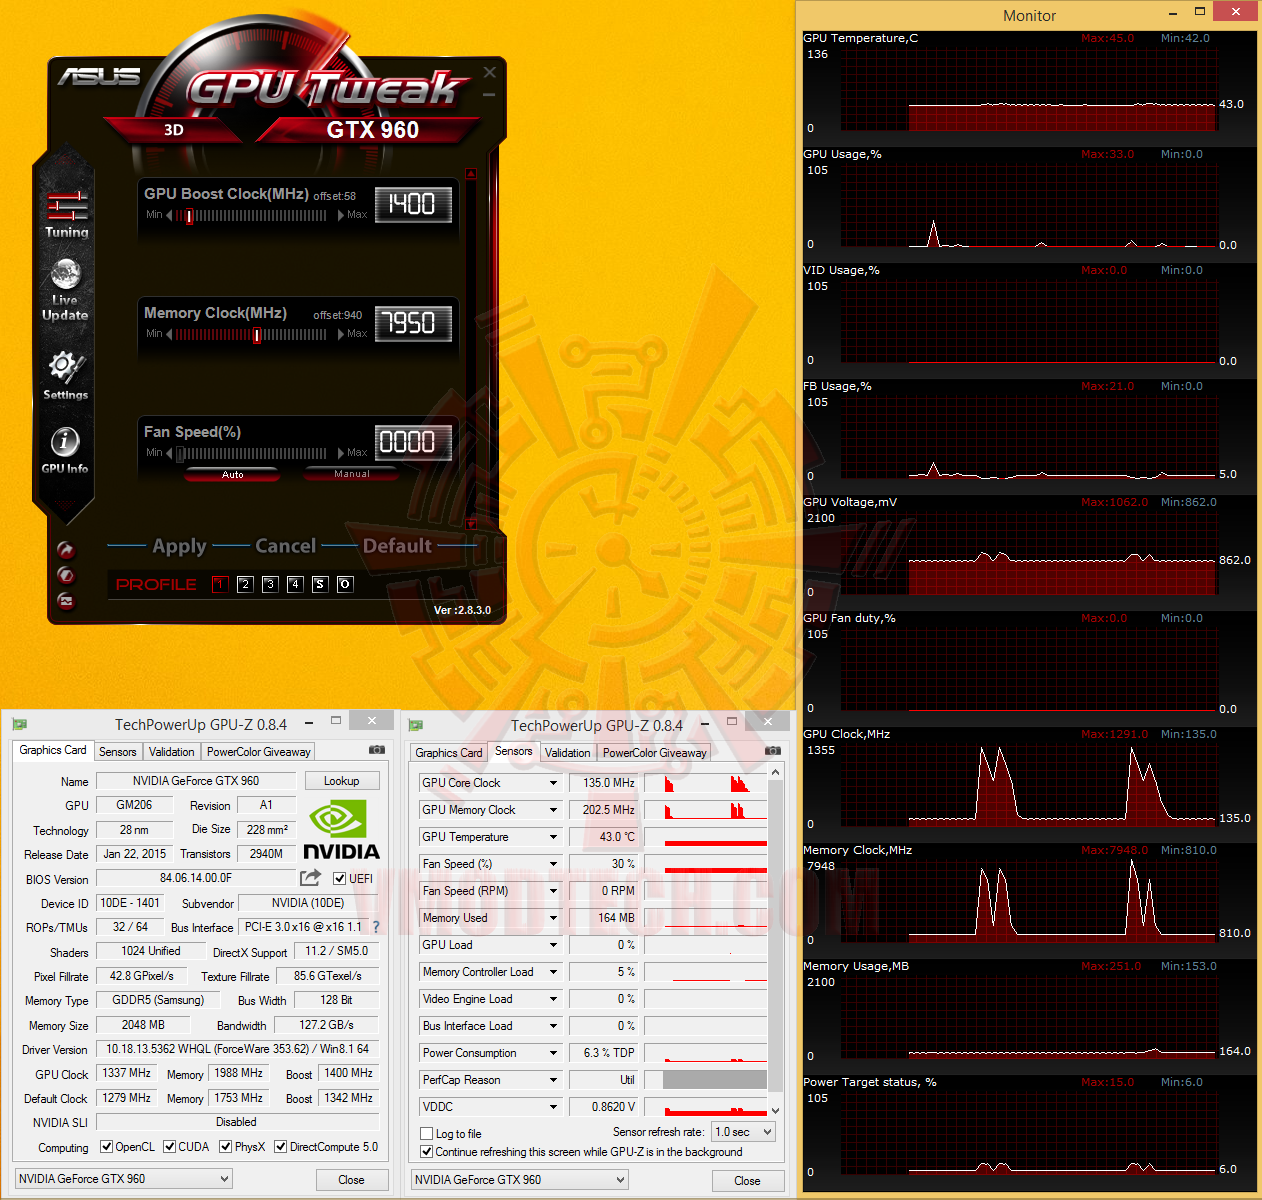The image size is (1262, 1200).
Task: Click the NVIDIA logo in GPU-Z
Action: click(x=341, y=829)
